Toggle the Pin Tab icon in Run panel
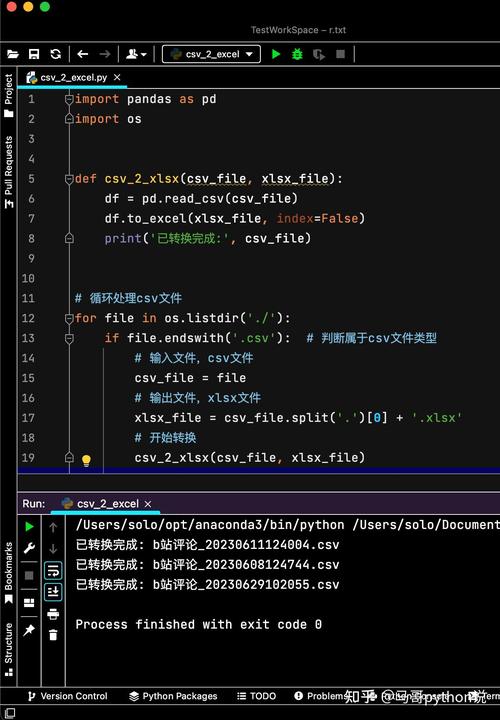The width and height of the screenshot is (500, 720). [29, 630]
